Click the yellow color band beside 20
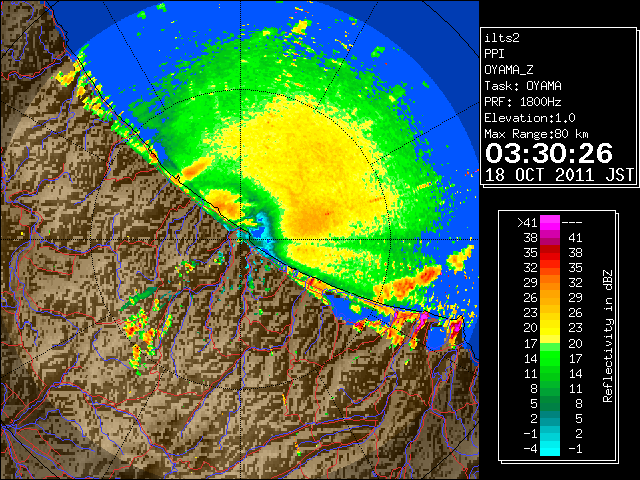The width and height of the screenshot is (640, 480). tap(550, 328)
